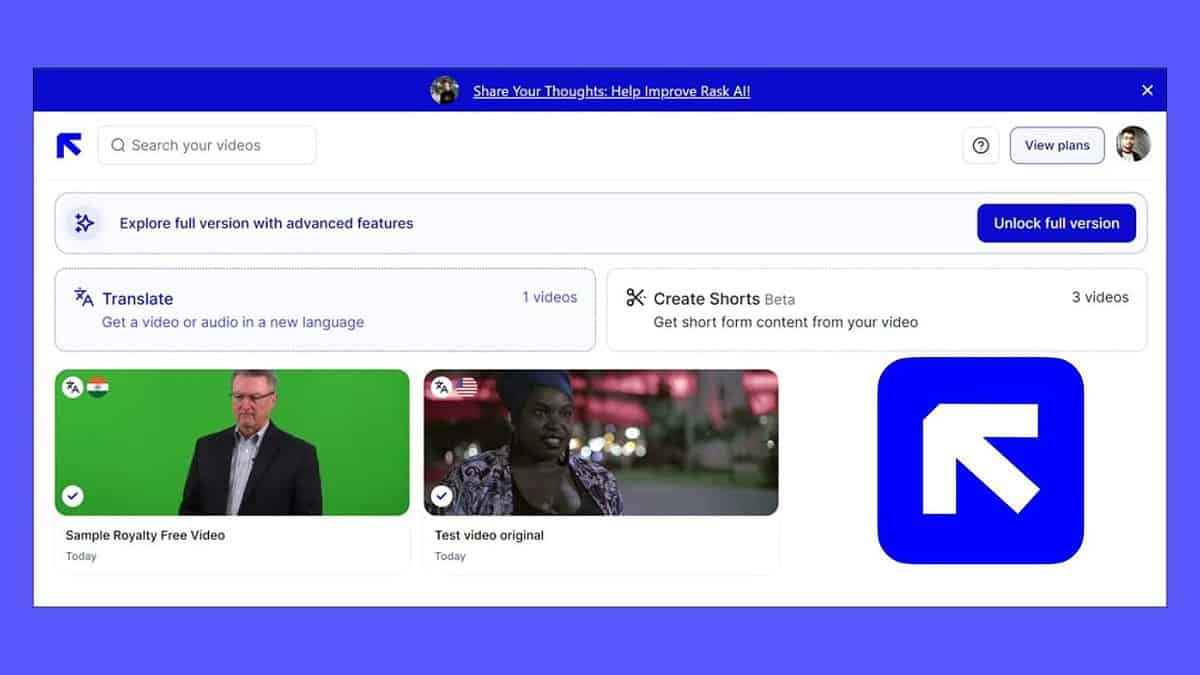The width and height of the screenshot is (1200, 675).
Task: Click the magnifier icon in the search field
Action: [x=118, y=145]
